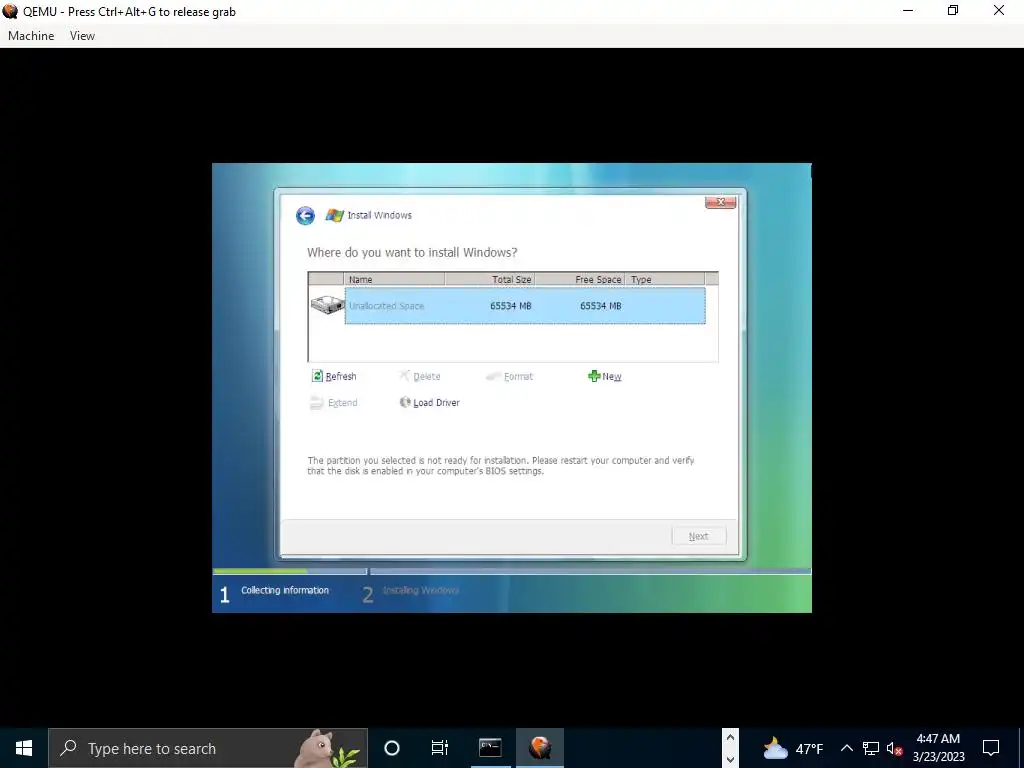Click the green plus New icon
This screenshot has height=768, width=1024.
click(x=594, y=376)
